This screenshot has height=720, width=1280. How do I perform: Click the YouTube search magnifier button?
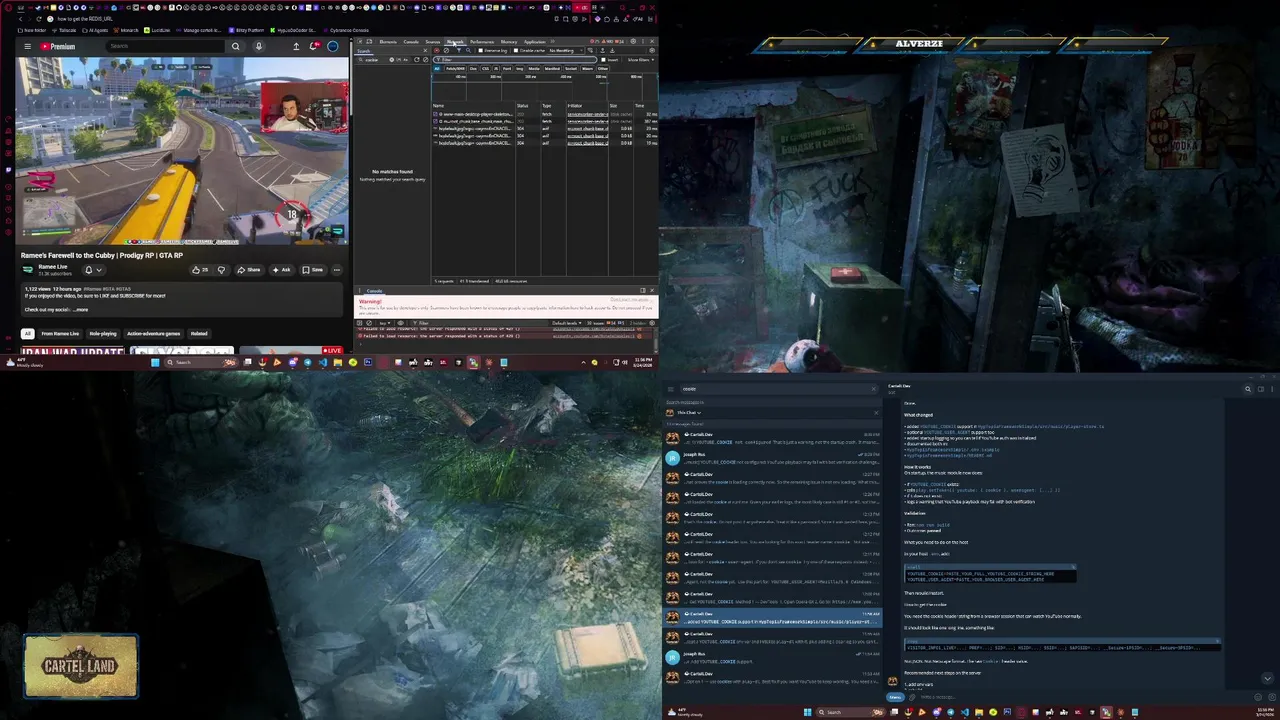(236, 46)
